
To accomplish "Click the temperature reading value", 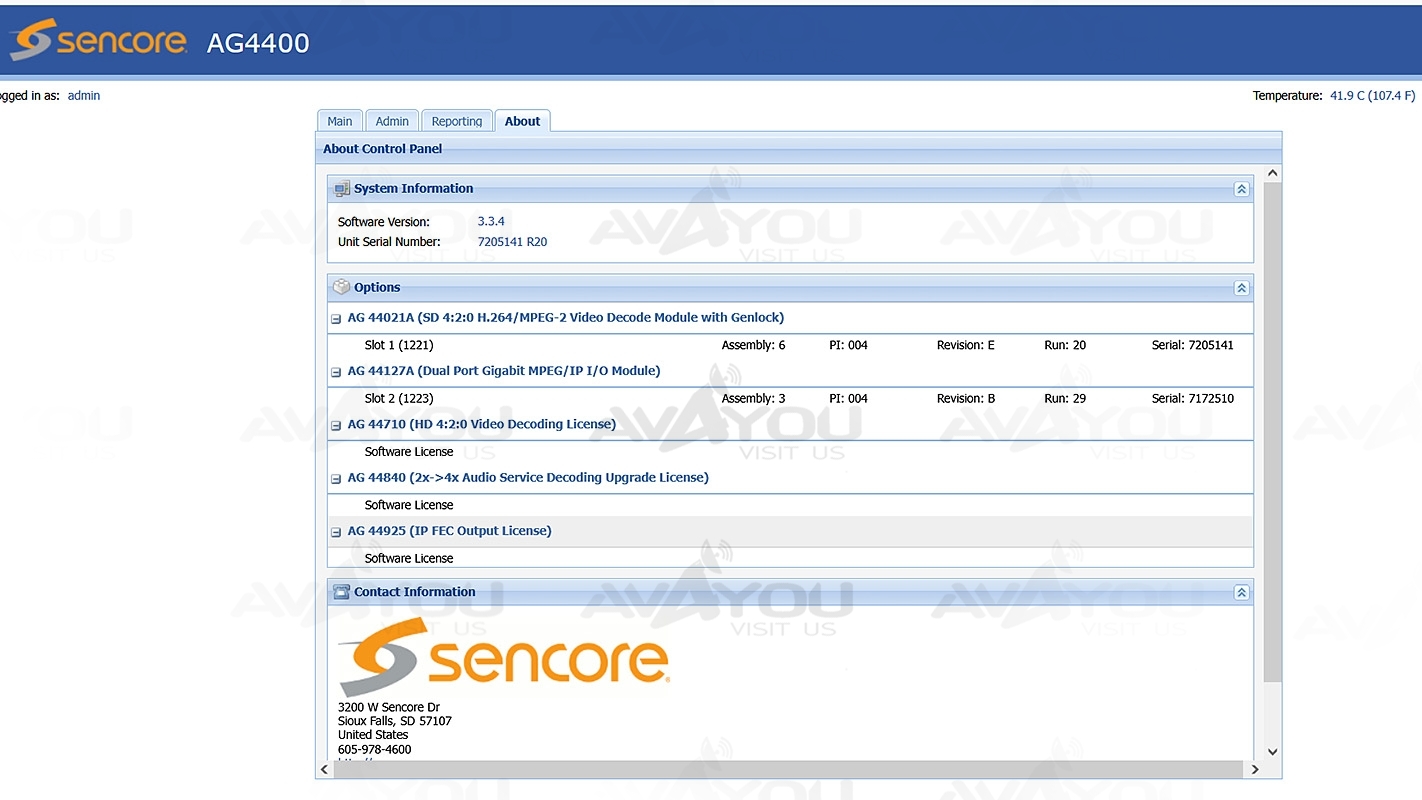I will 1372,96.
